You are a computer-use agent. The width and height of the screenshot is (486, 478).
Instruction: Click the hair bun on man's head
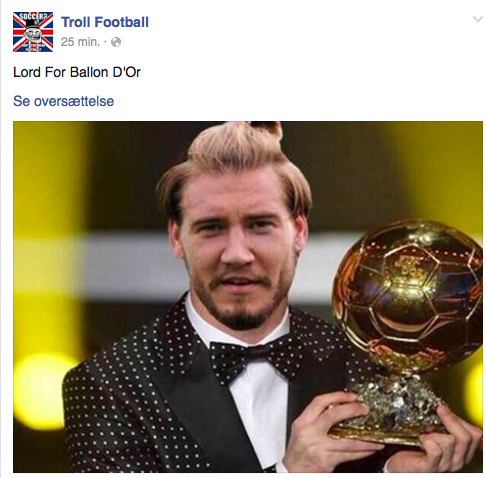(268, 129)
